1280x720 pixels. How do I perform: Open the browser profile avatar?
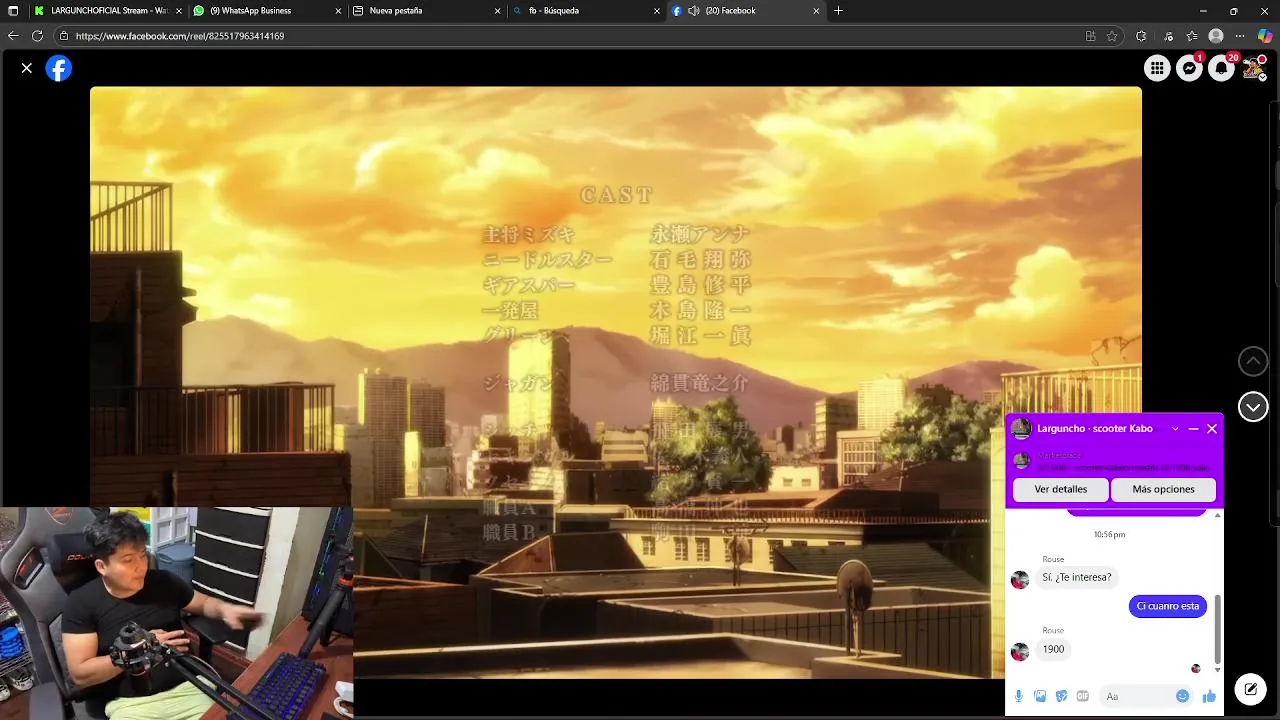(x=1216, y=36)
